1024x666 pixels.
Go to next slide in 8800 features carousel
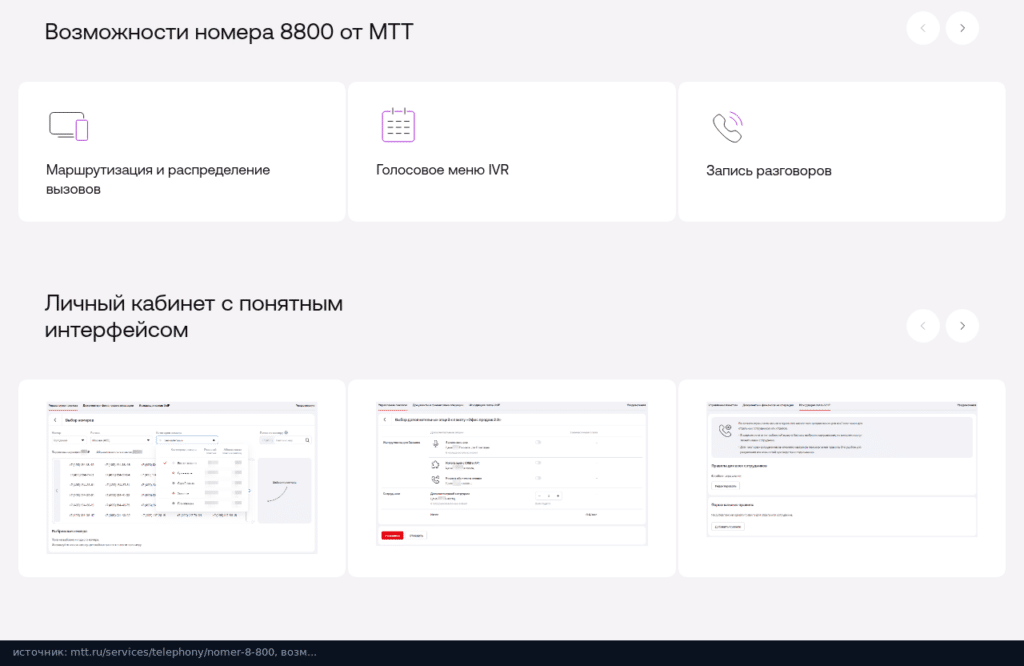click(x=962, y=28)
